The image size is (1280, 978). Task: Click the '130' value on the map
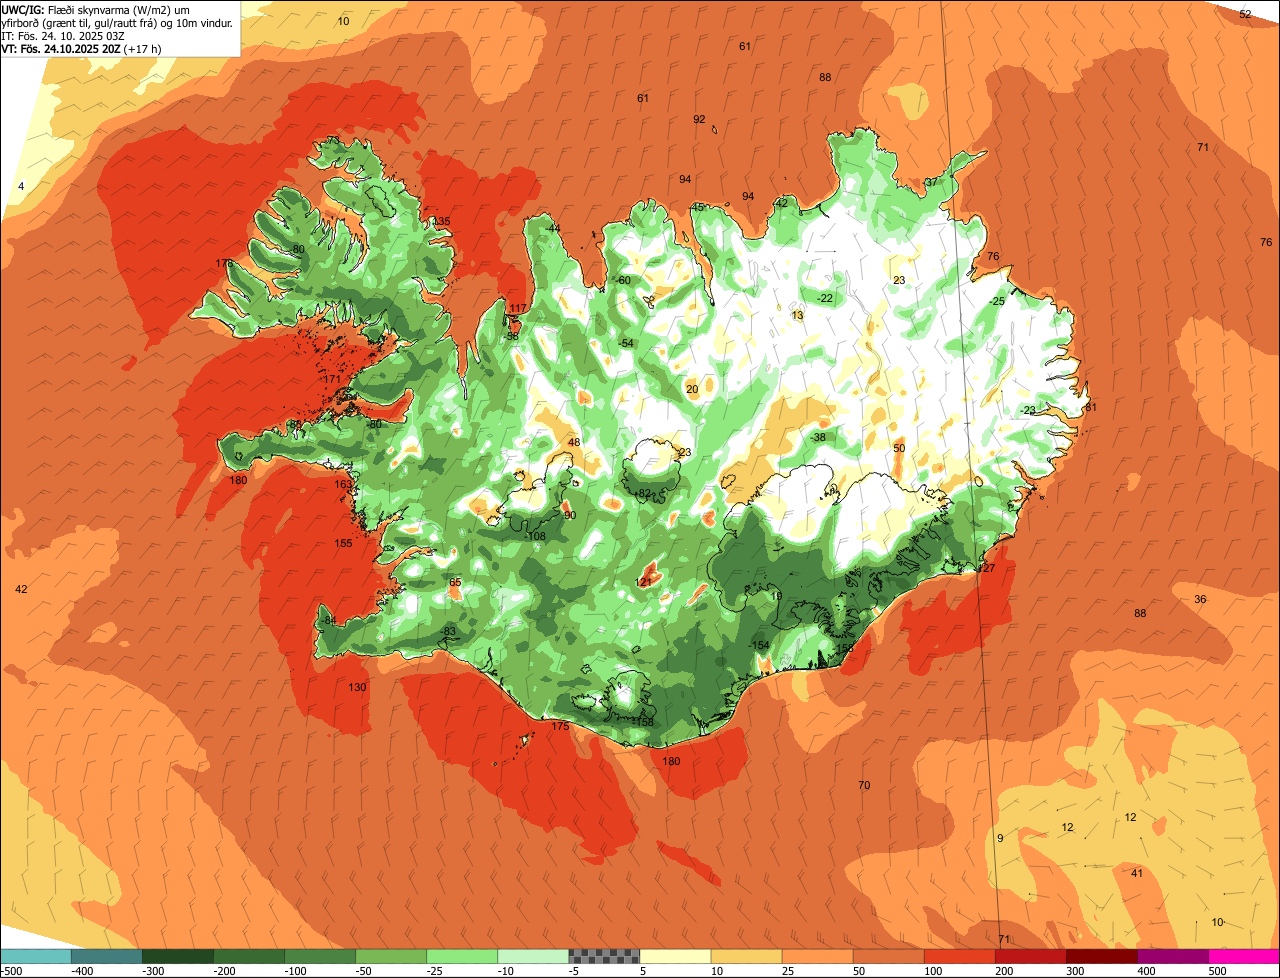pyautogui.click(x=357, y=687)
